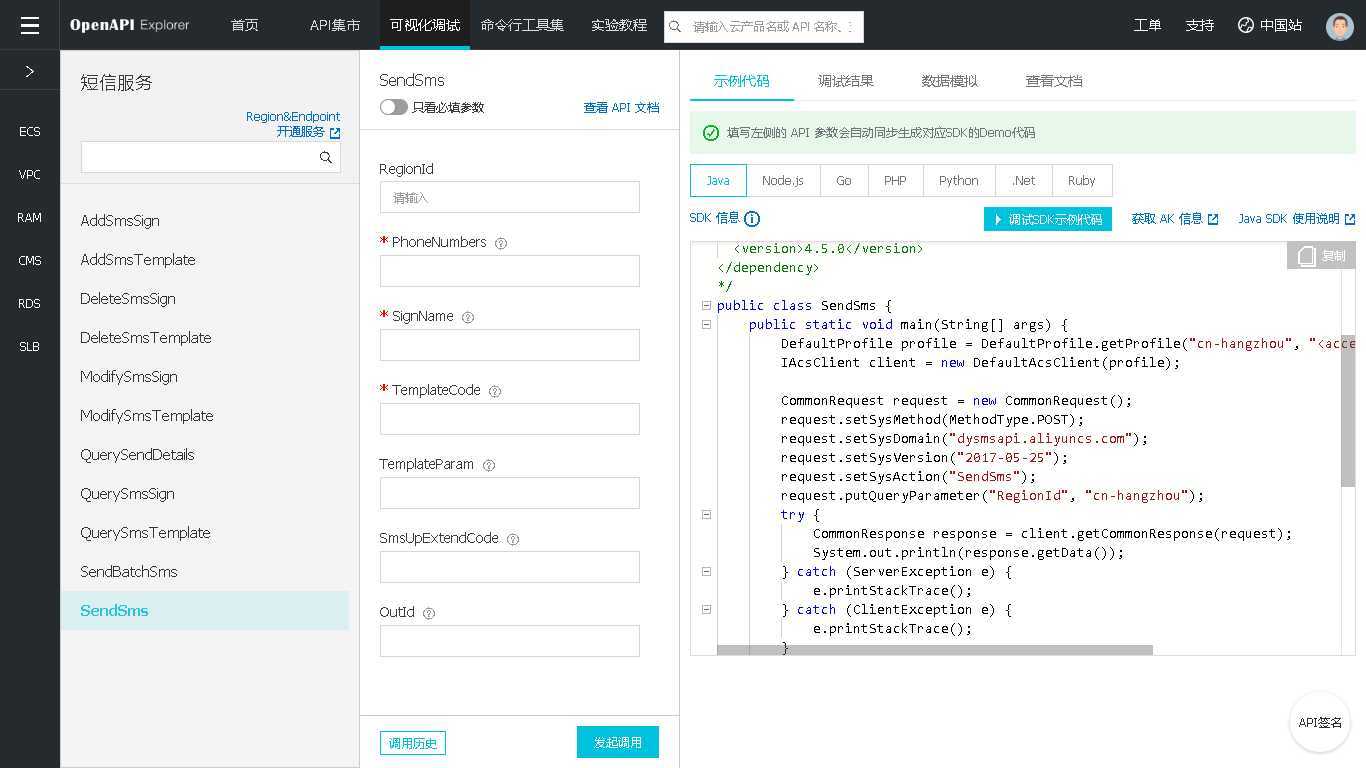
Task: Select the PHP language tab
Action: tap(895, 181)
